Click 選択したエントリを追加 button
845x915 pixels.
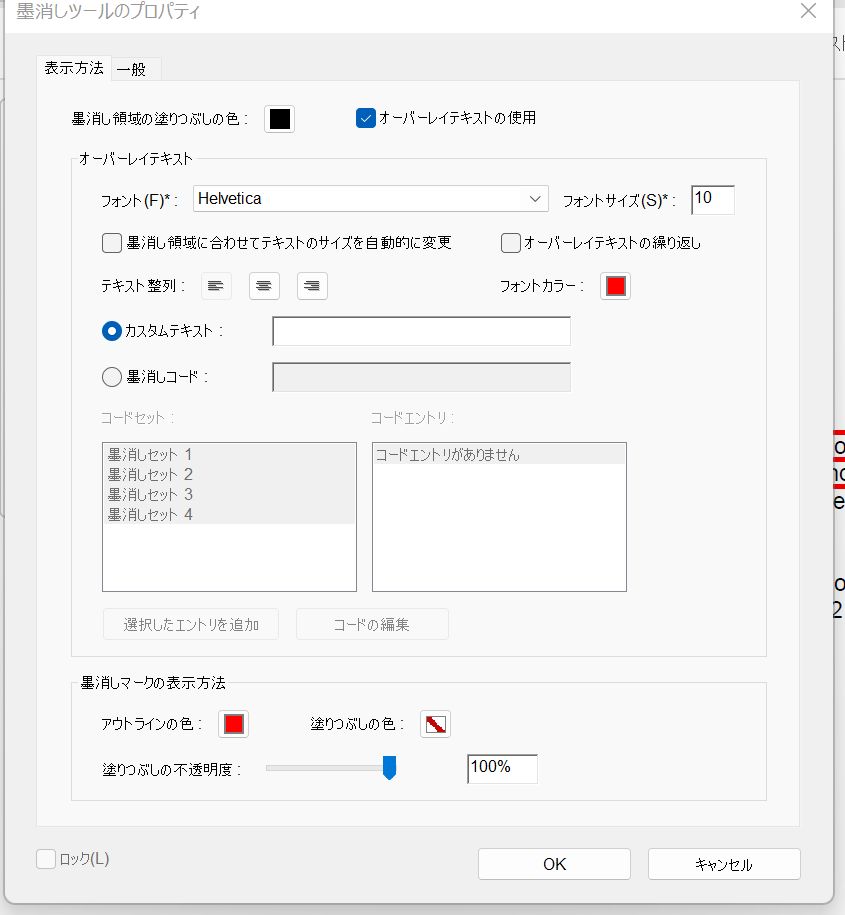[191, 624]
